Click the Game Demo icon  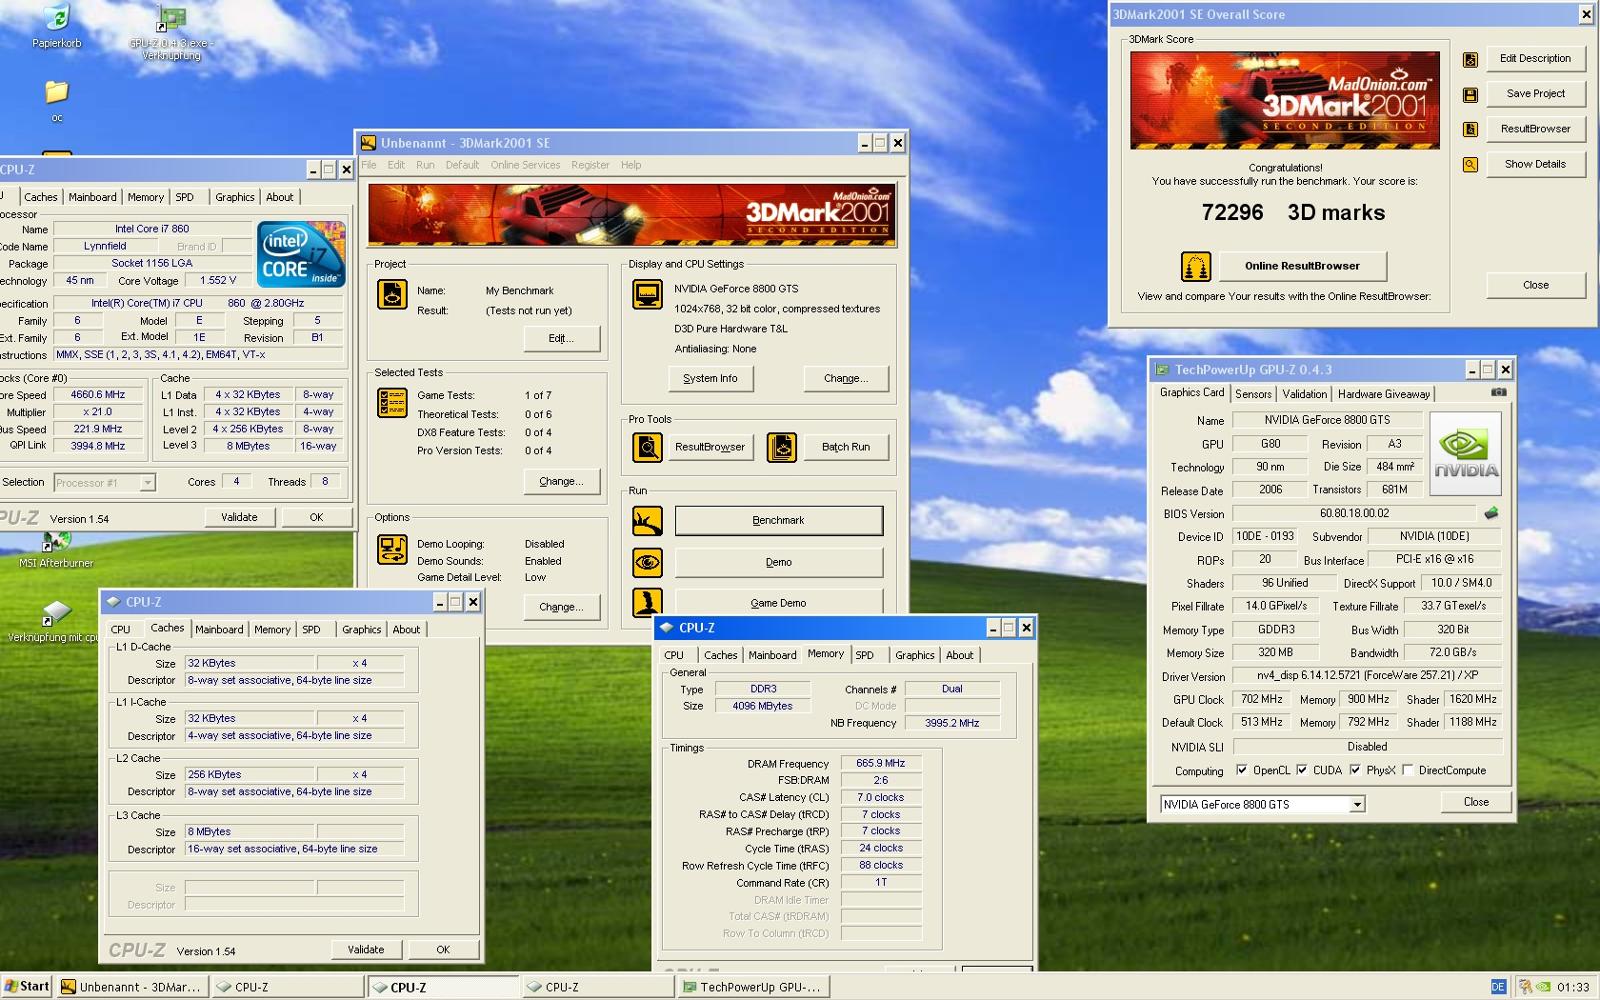click(647, 602)
